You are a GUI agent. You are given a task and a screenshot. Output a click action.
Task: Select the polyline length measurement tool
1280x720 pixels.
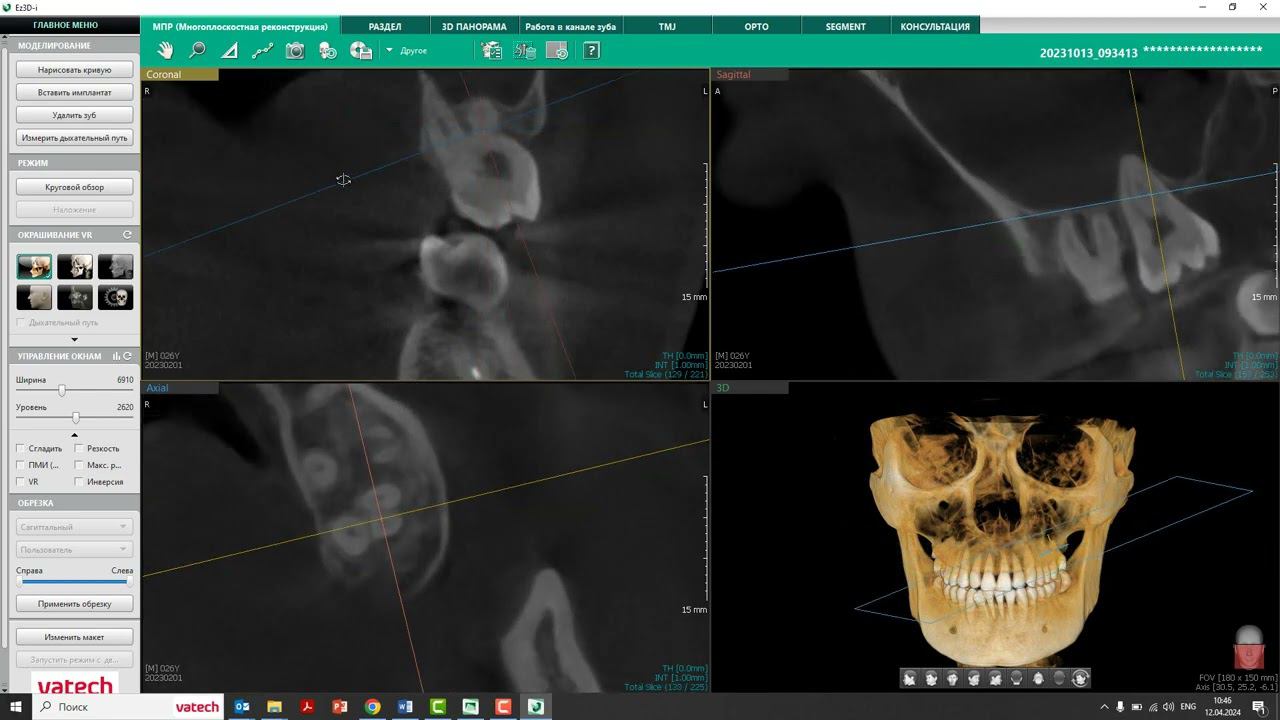pos(262,50)
